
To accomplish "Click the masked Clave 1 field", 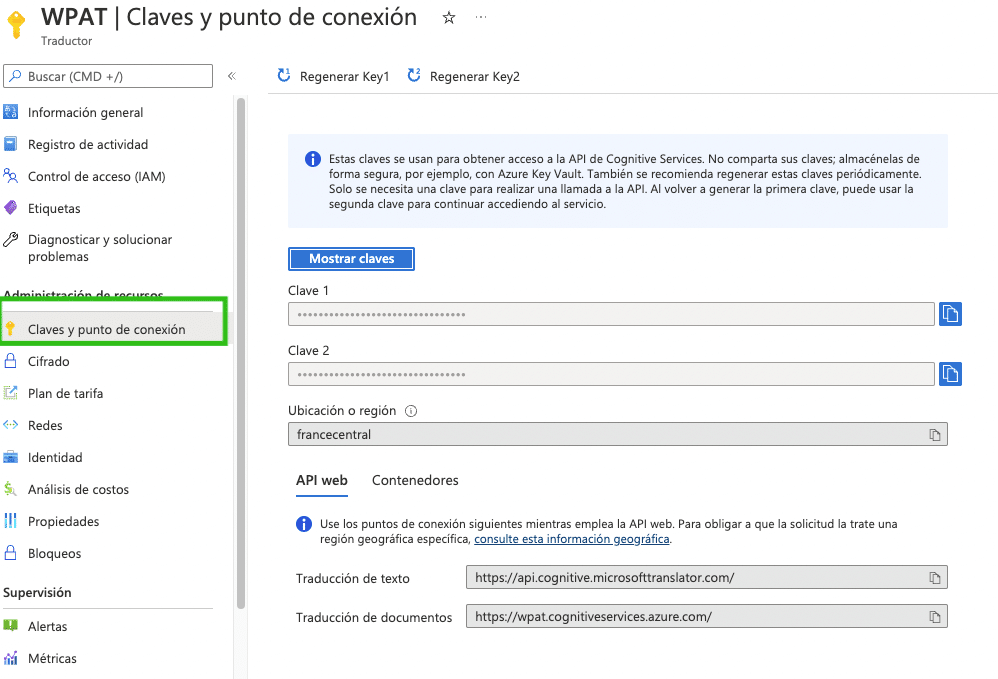I will pyautogui.click(x=611, y=314).
